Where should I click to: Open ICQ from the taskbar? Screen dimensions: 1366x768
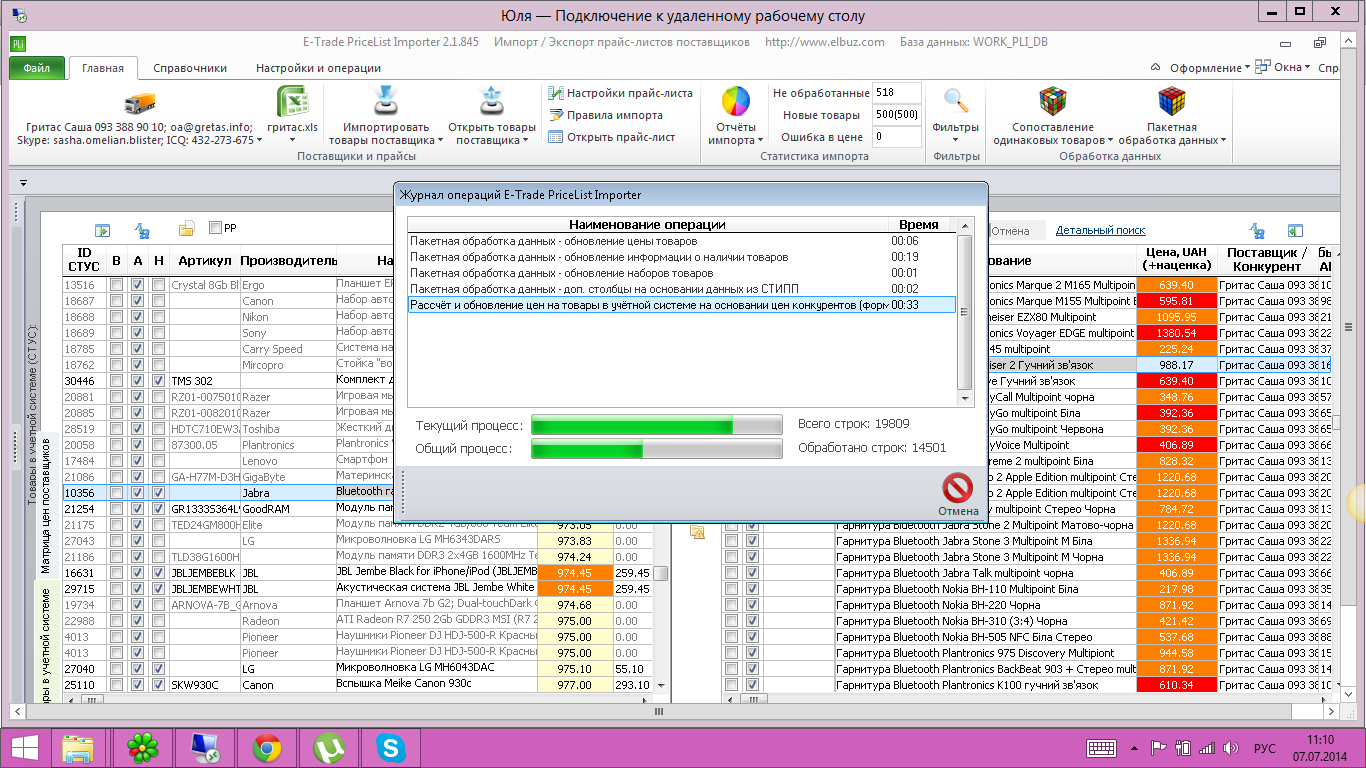click(x=142, y=747)
